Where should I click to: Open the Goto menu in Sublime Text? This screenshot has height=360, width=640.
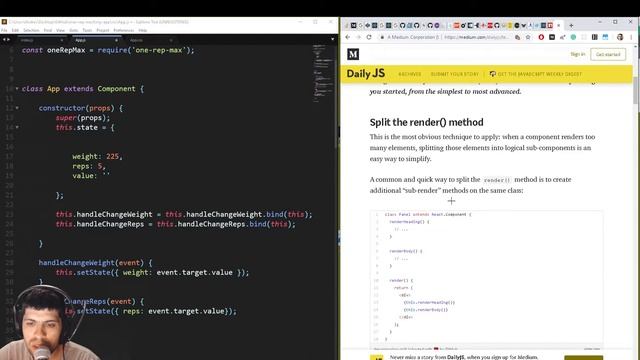point(73,30)
